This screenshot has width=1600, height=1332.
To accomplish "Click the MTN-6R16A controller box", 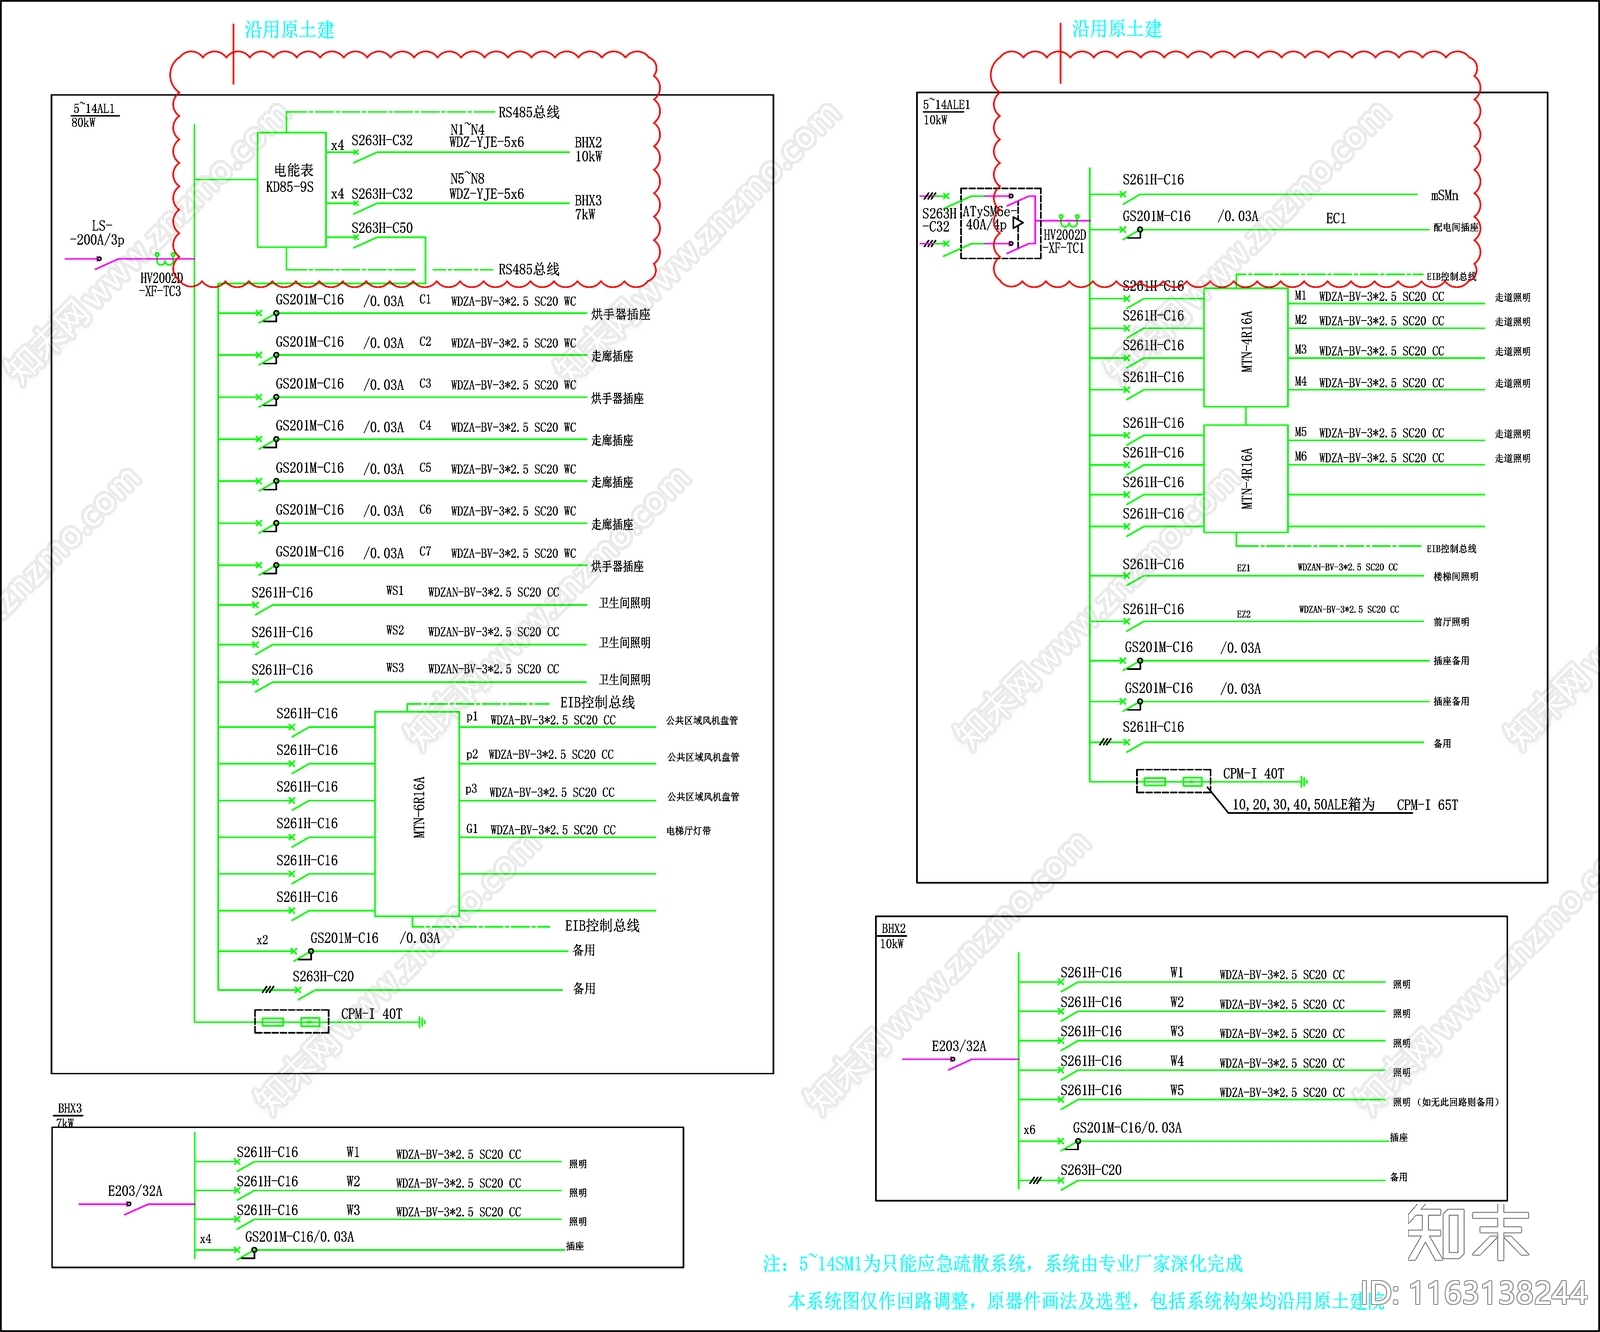I will [x=418, y=814].
